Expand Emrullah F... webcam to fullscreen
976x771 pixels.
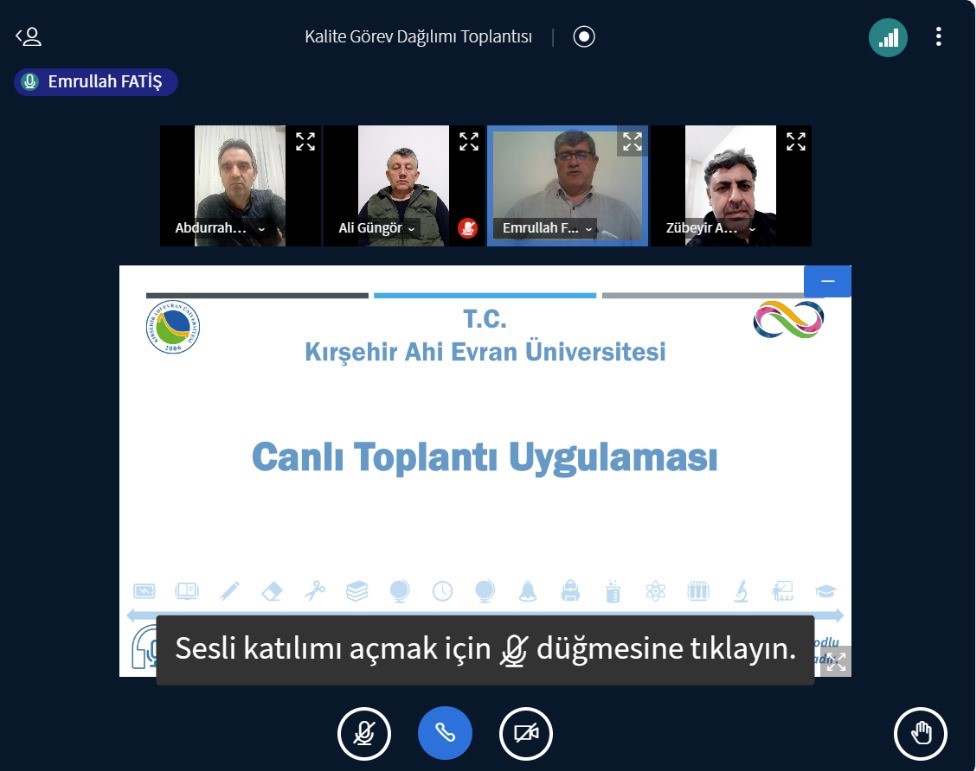pos(632,141)
